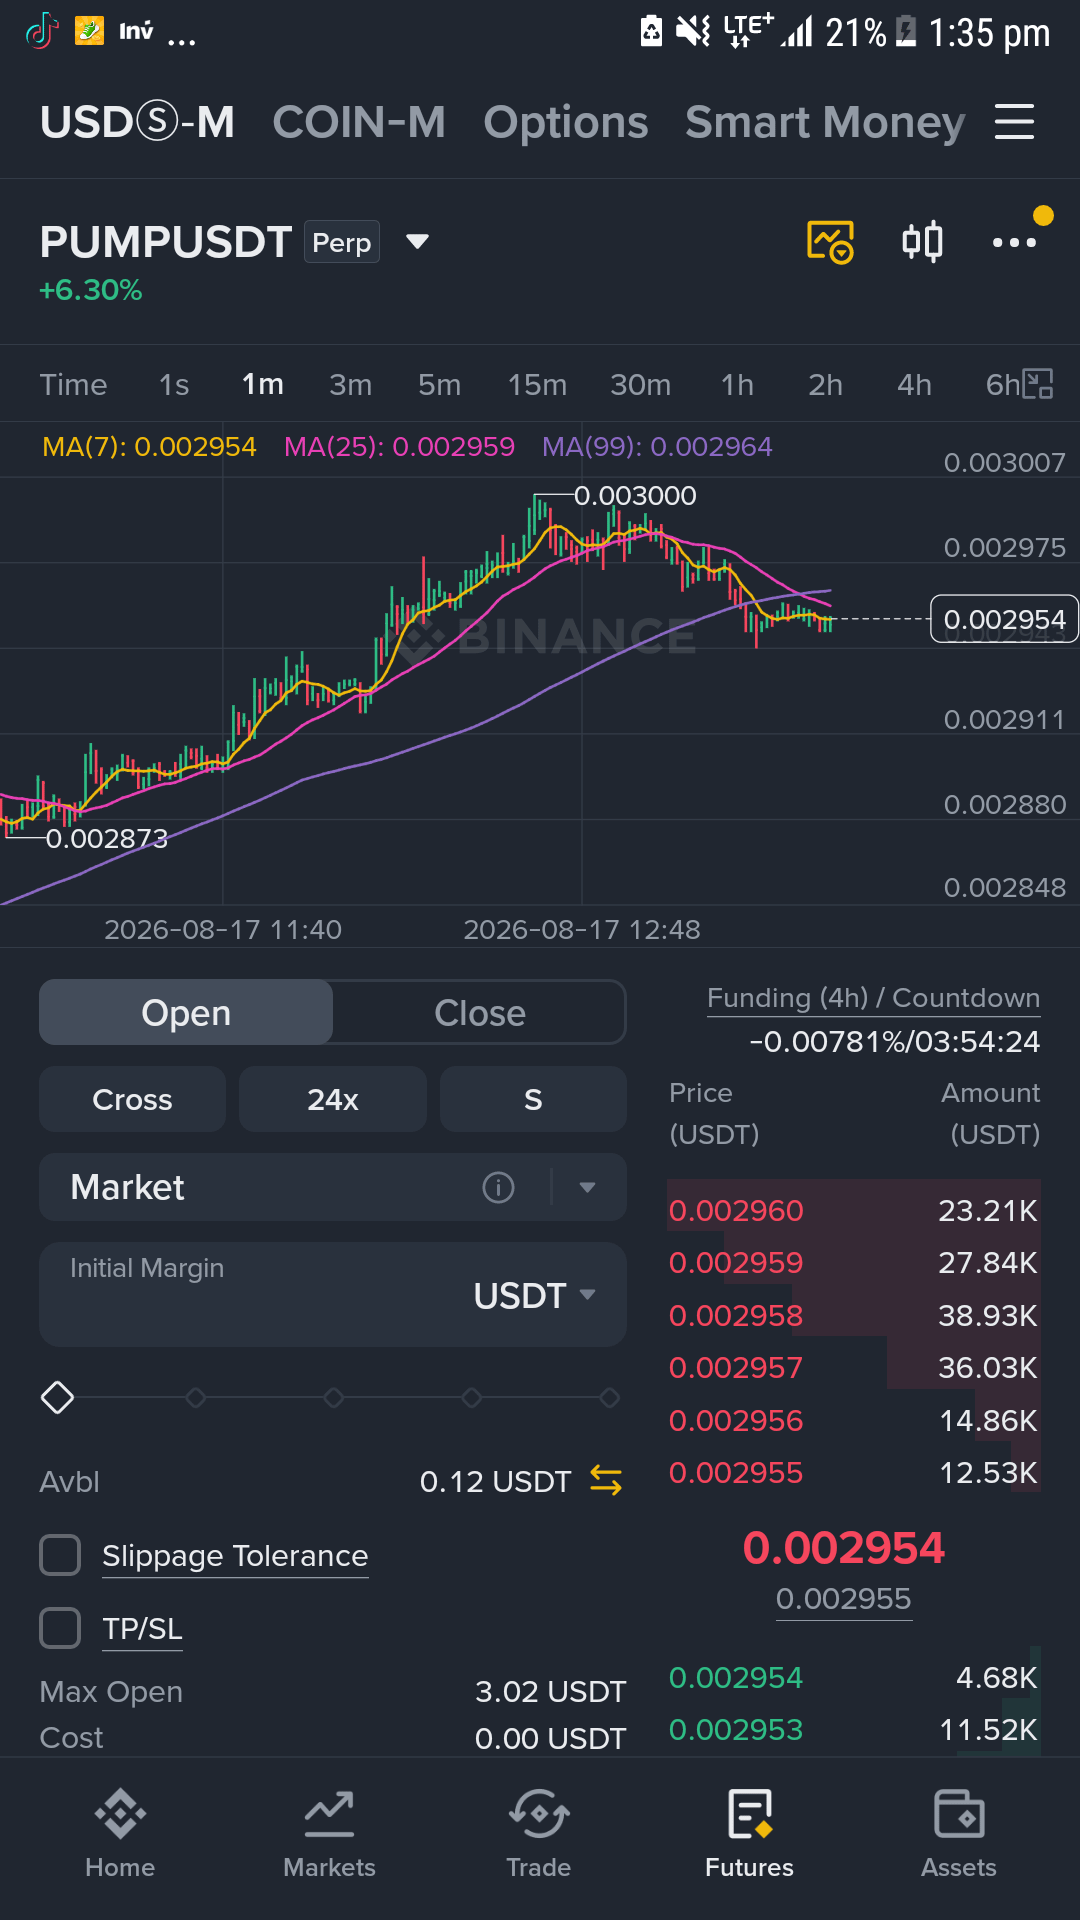The width and height of the screenshot is (1080, 1920).
Task: Tap the Market order info icon
Action: (x=498, y=1187)
